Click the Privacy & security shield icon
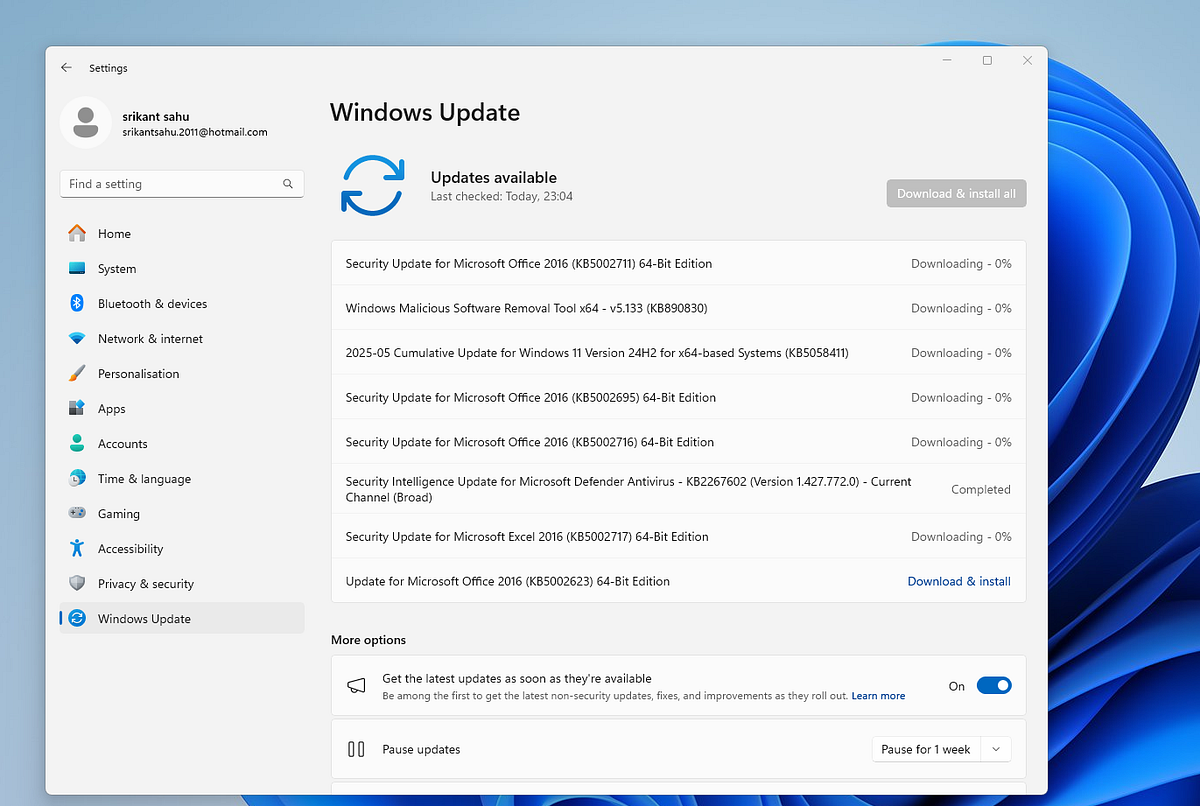 tap(77, 583)
